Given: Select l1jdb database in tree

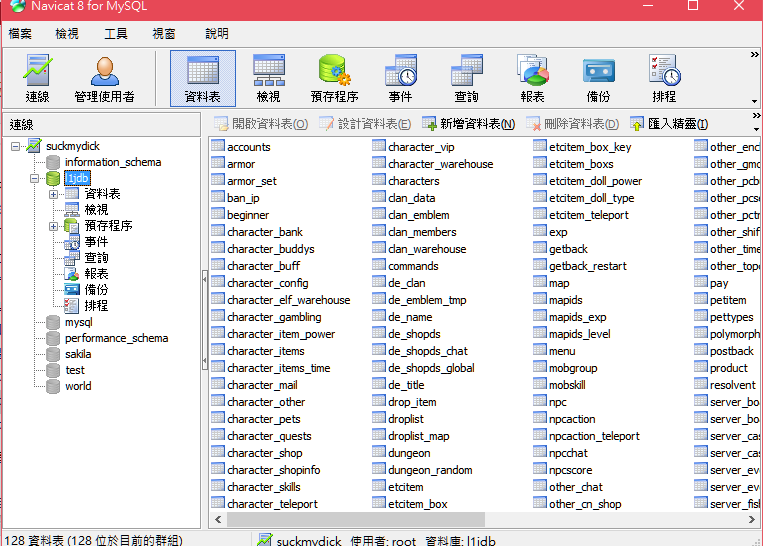Looking at the screenshot, I should pyautogui.click(x=77, y=178).
